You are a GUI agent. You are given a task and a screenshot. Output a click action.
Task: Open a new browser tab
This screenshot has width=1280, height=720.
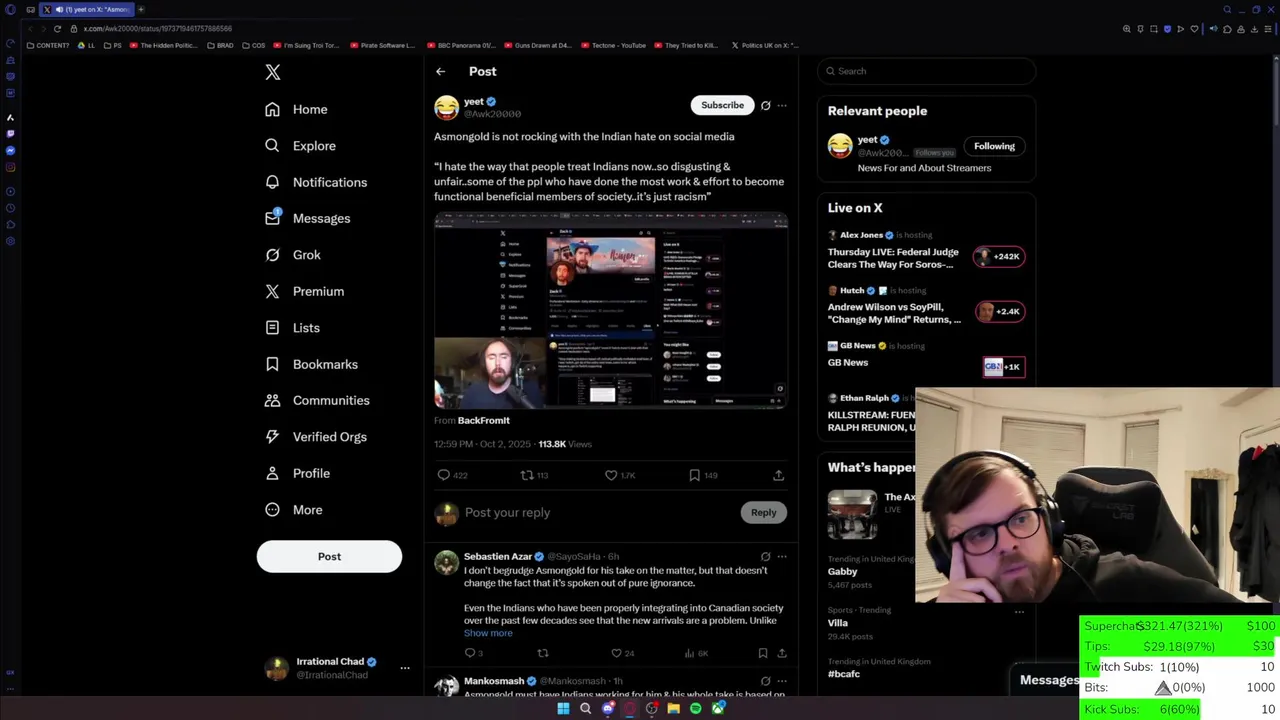[141, 9]
